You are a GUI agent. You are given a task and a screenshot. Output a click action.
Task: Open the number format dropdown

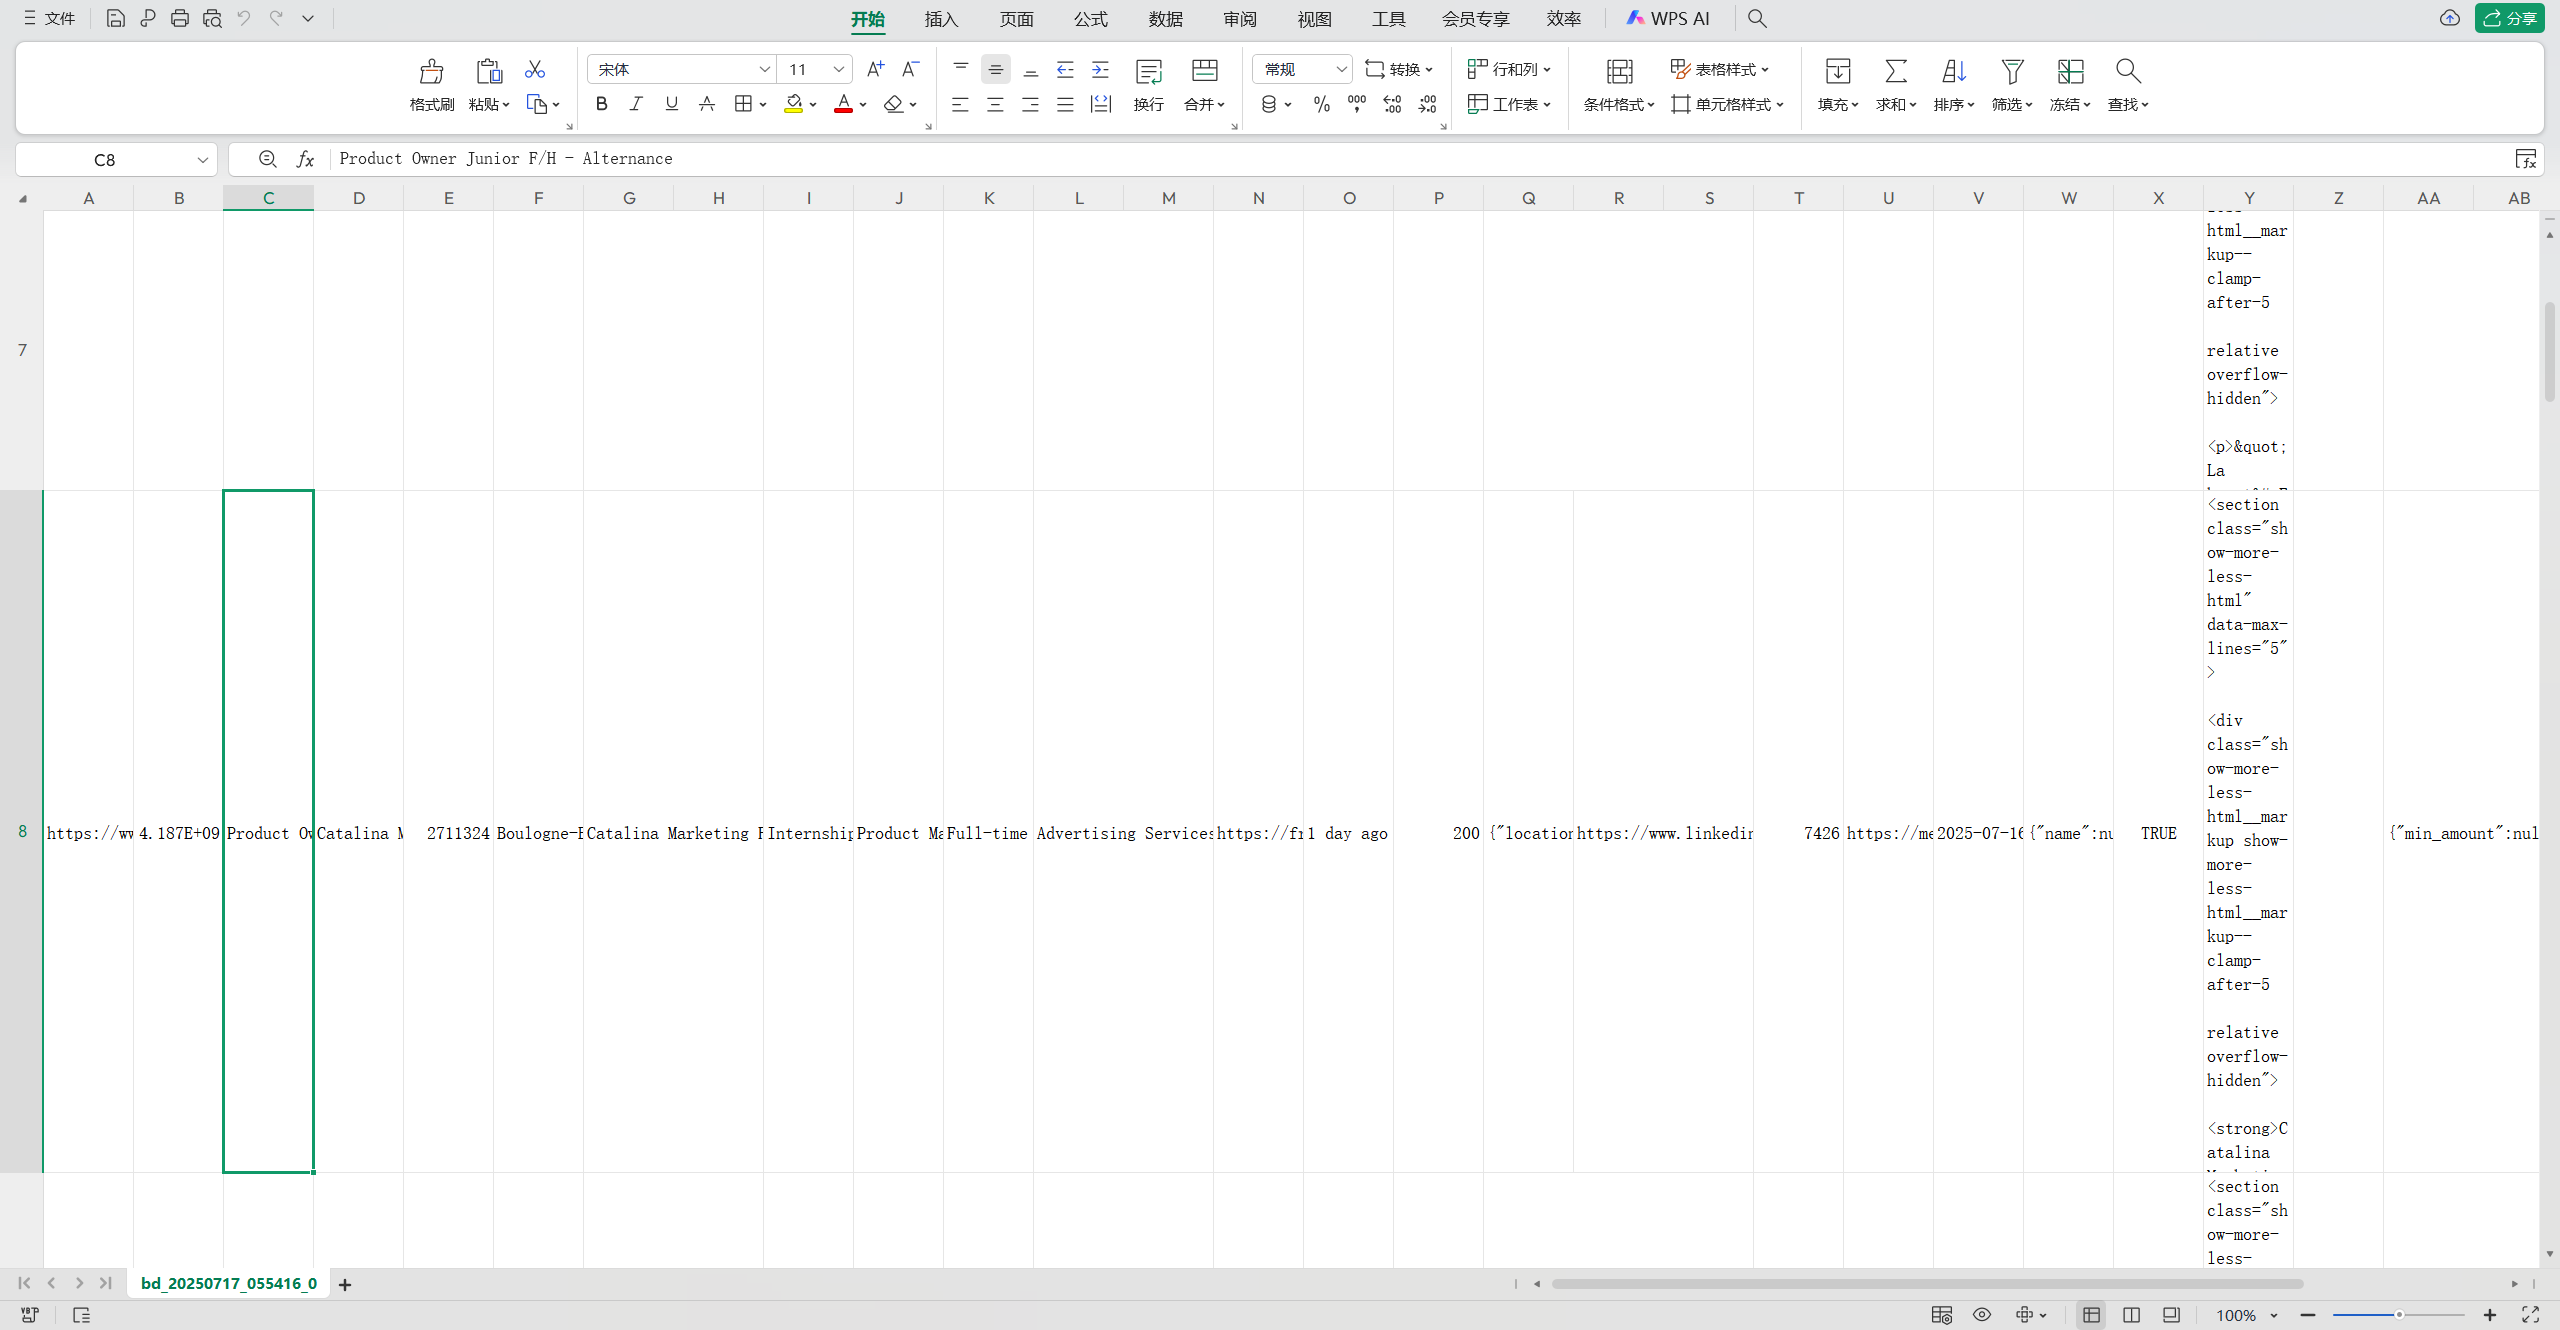[x=1341, y=69]
